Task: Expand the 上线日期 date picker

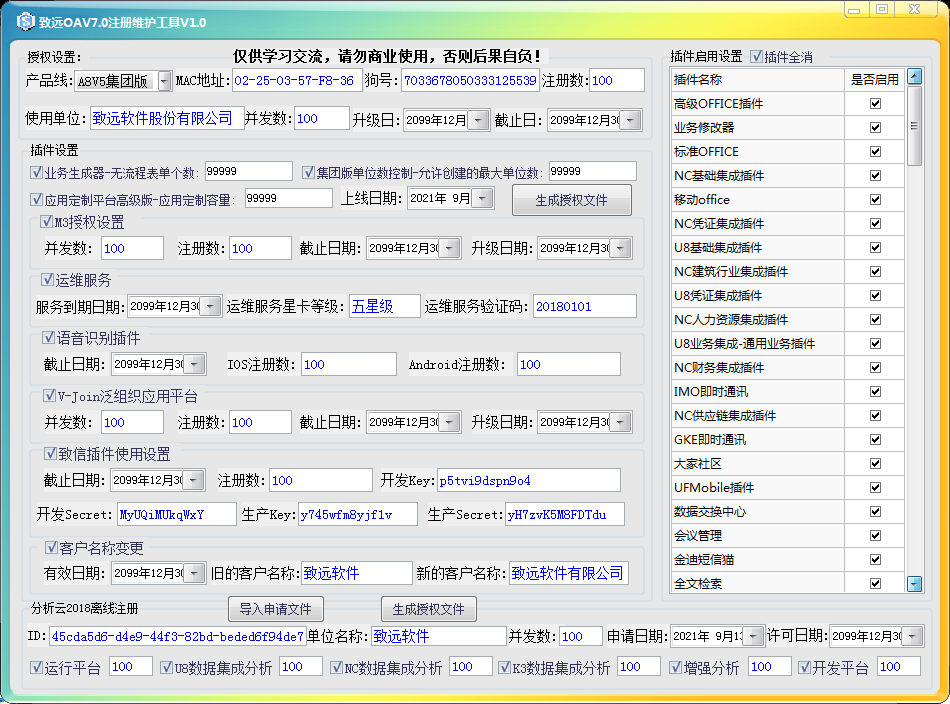Action: coord(482,198)
